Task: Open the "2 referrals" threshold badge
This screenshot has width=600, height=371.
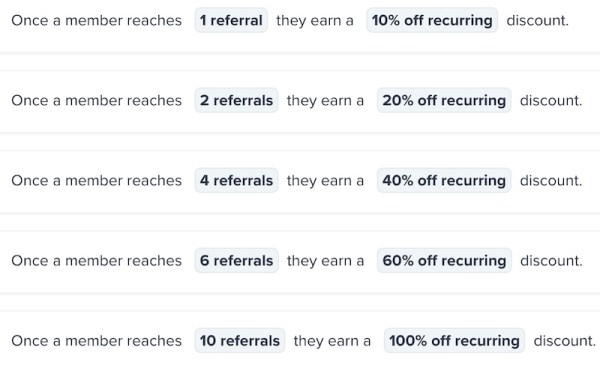Action: click(236, 100)
